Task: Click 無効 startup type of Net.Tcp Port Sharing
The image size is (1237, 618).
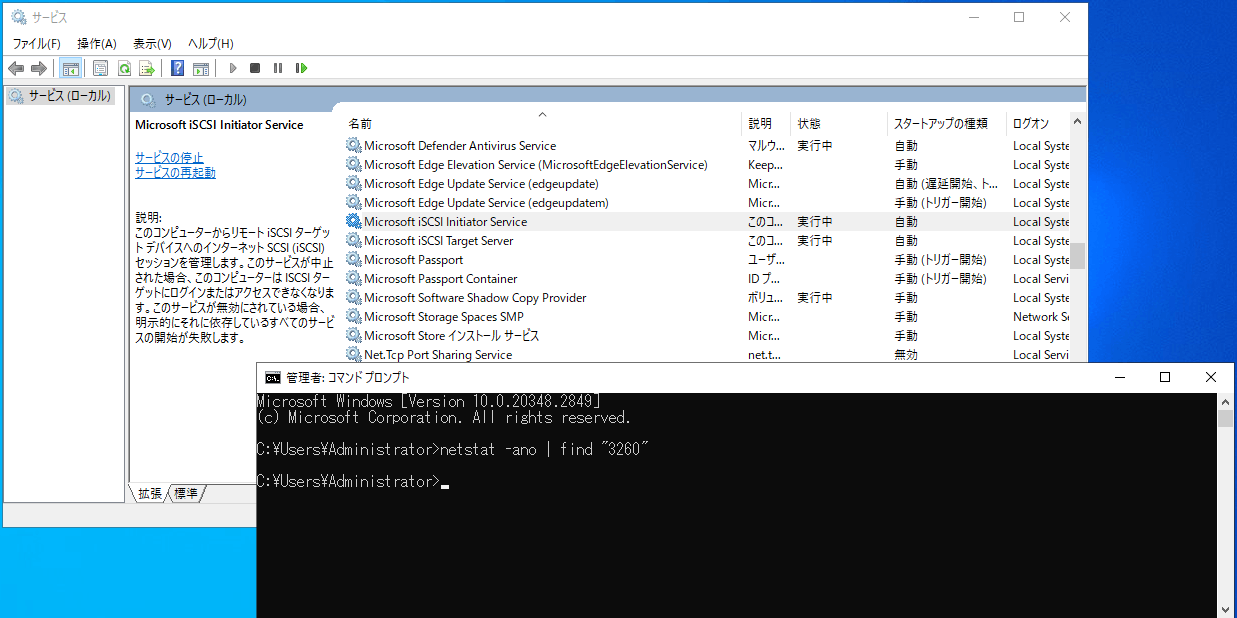Action: click(906, 354)
